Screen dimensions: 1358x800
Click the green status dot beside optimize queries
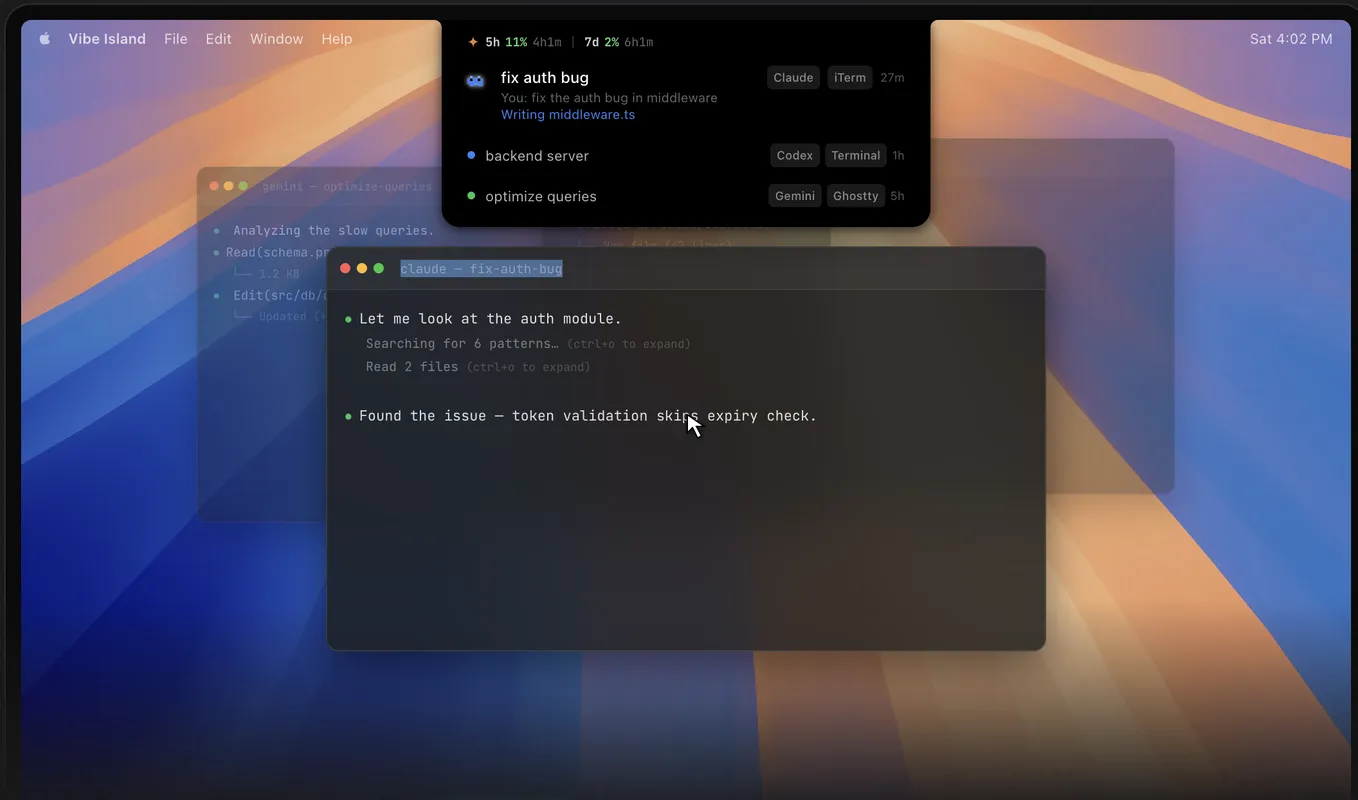(x=472, y=196)
